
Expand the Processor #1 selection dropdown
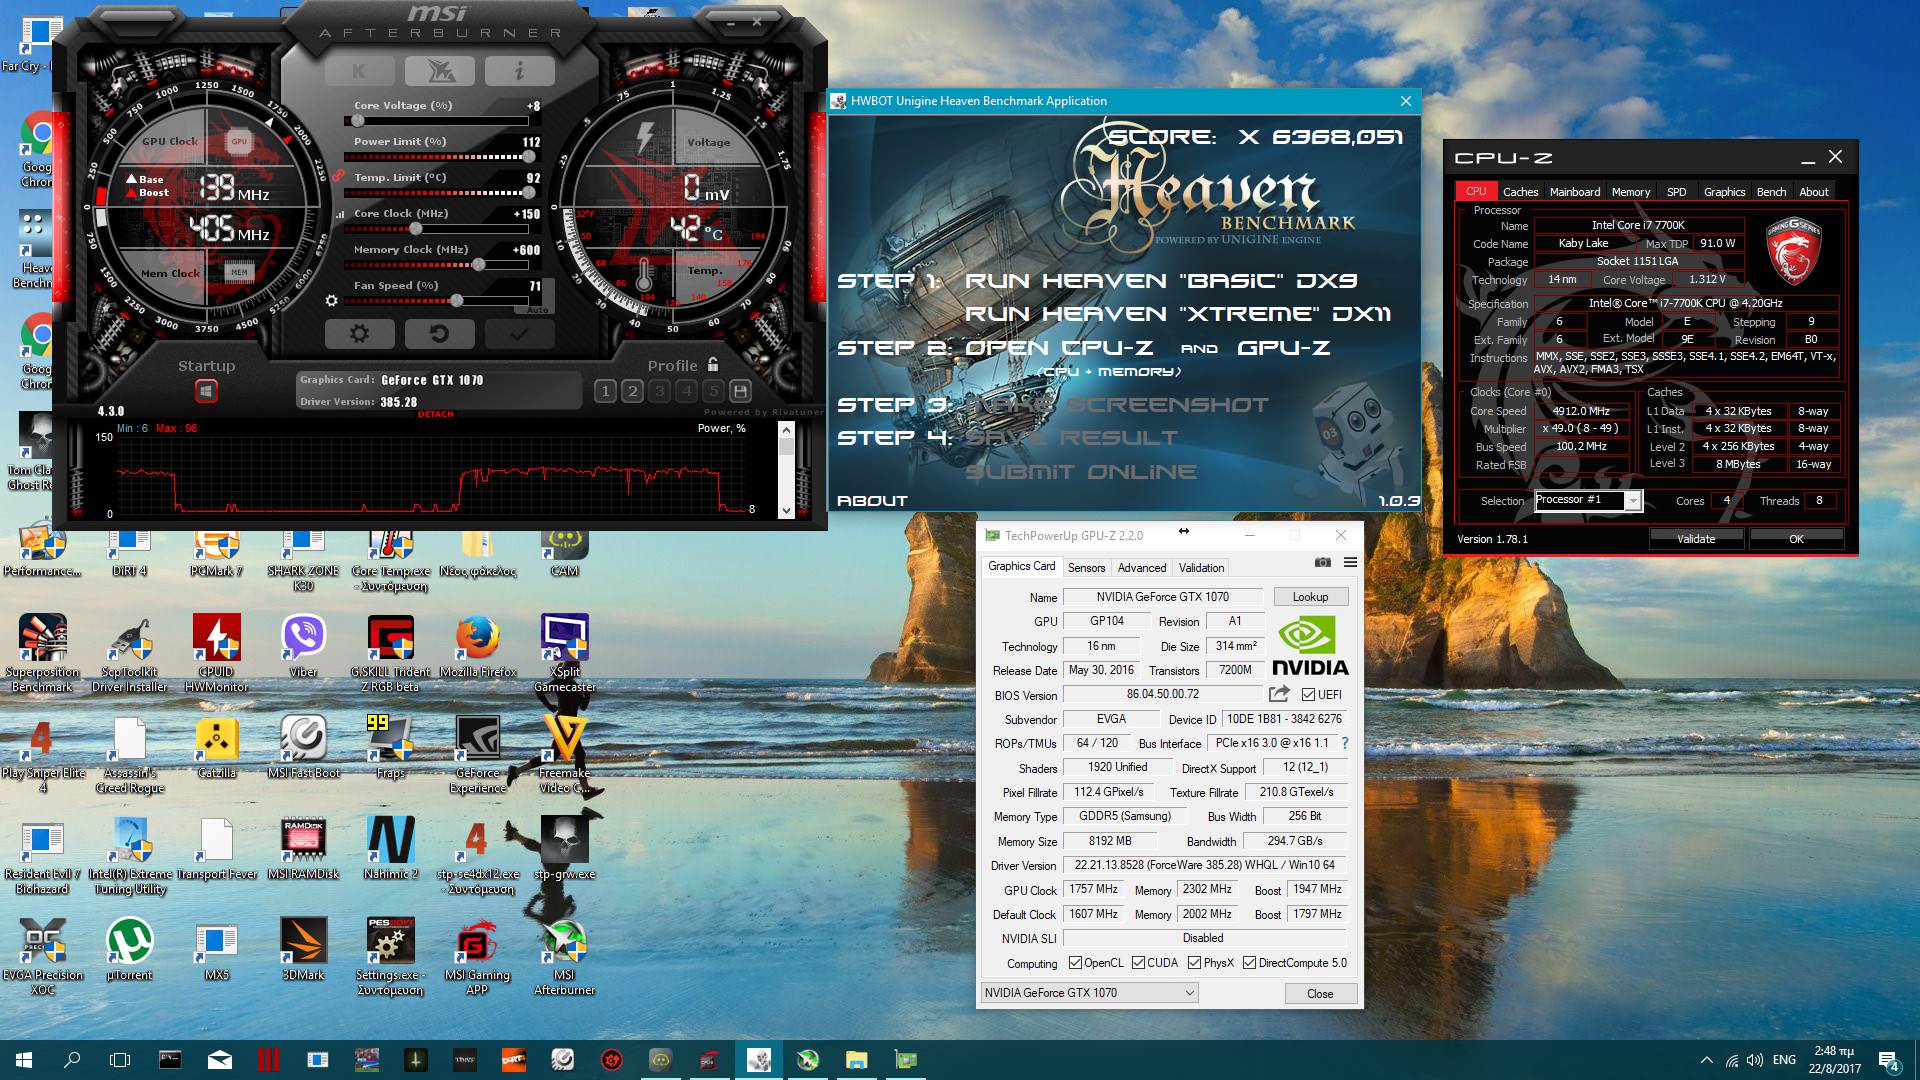1633,501
